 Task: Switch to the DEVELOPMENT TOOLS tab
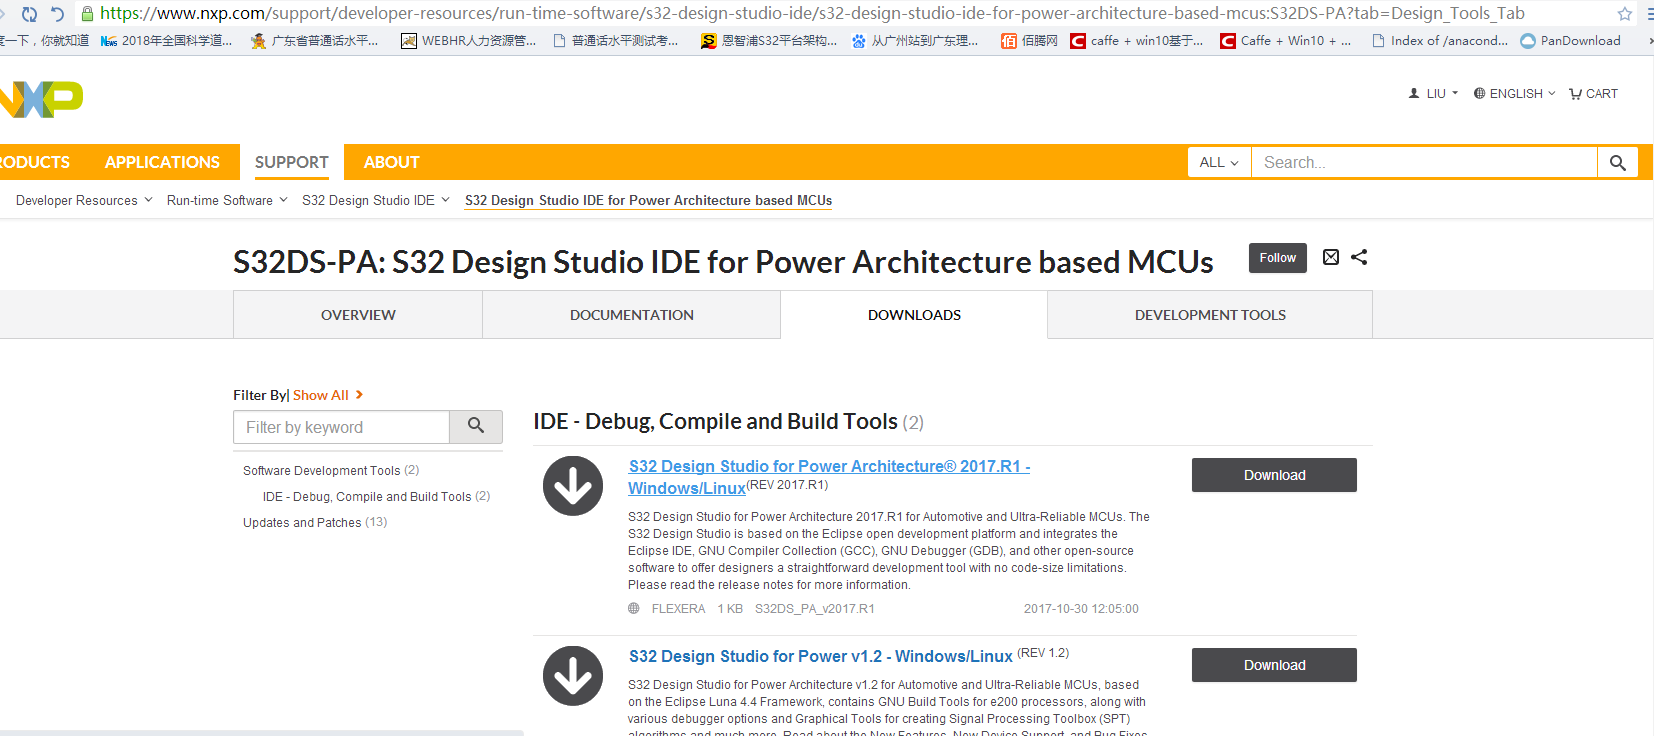tap(1210, 315)
